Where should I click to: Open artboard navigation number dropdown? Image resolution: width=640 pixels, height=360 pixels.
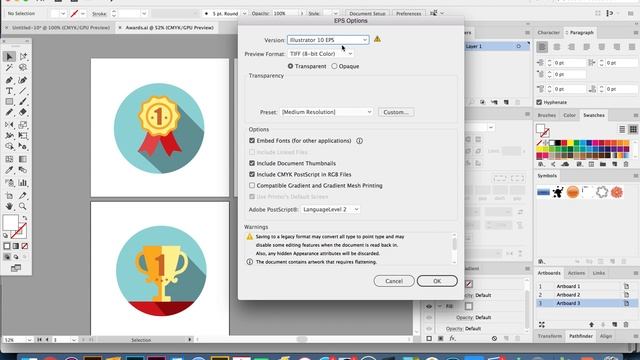tap(73, 340)
